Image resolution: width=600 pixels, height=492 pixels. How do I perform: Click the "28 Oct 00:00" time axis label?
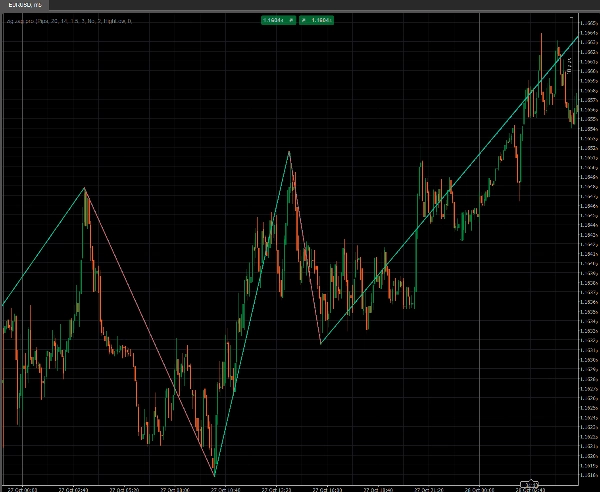pos(482,489)
